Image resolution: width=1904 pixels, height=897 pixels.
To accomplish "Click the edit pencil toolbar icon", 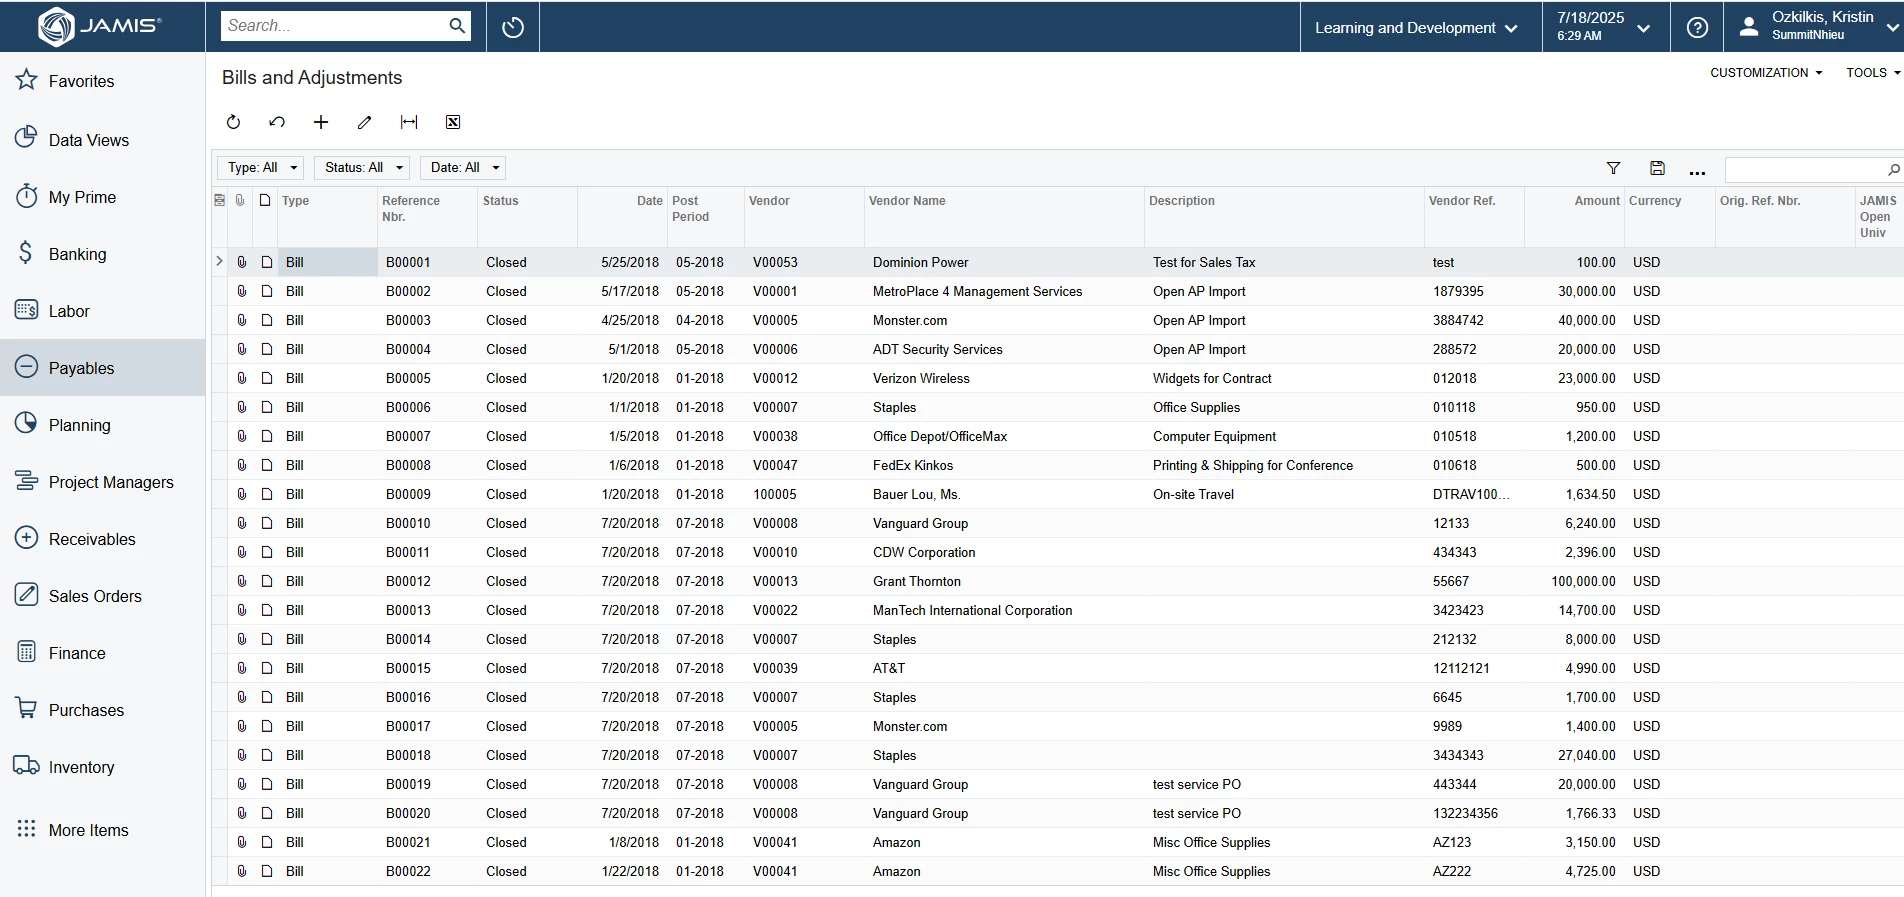I will coord(365,122).
